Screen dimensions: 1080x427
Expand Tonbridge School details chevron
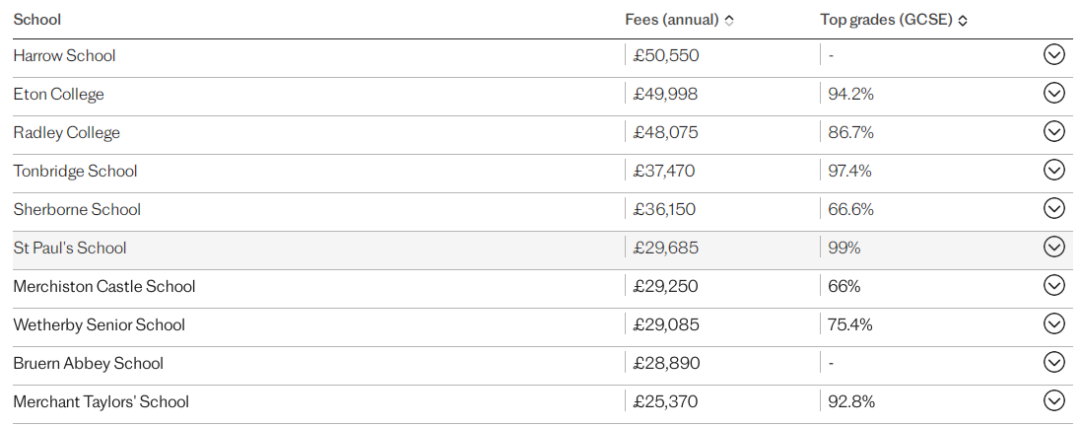pyautogui.click(x=1054, y=169)
